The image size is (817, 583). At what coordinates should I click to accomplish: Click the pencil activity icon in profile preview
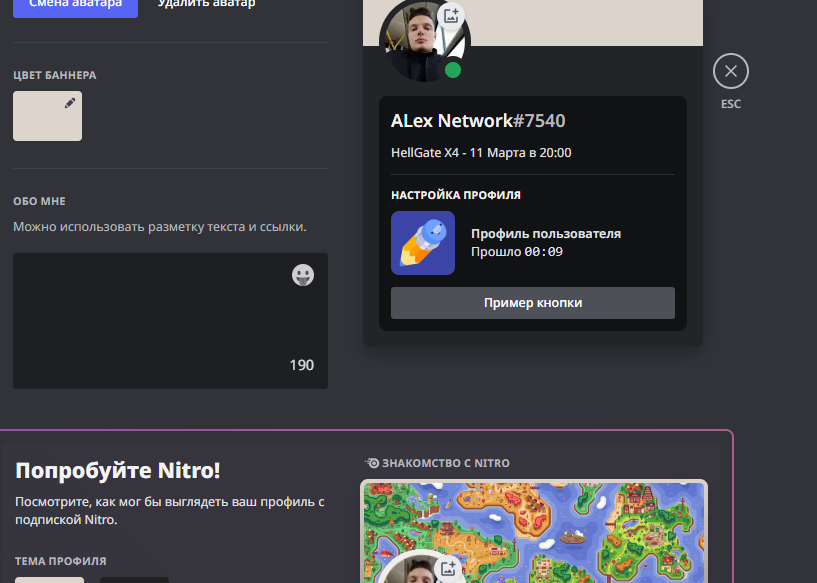click(x=423, y=243)
